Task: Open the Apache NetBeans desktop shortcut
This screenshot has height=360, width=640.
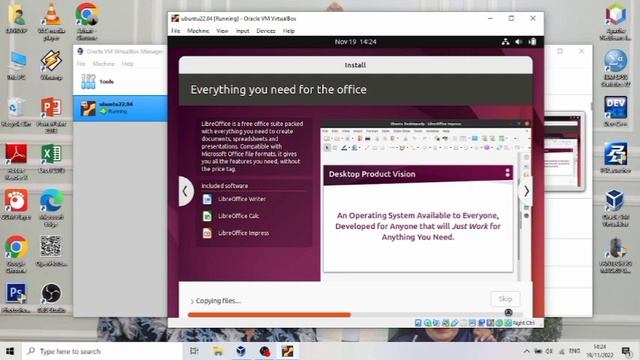Action: click(616, 21)
